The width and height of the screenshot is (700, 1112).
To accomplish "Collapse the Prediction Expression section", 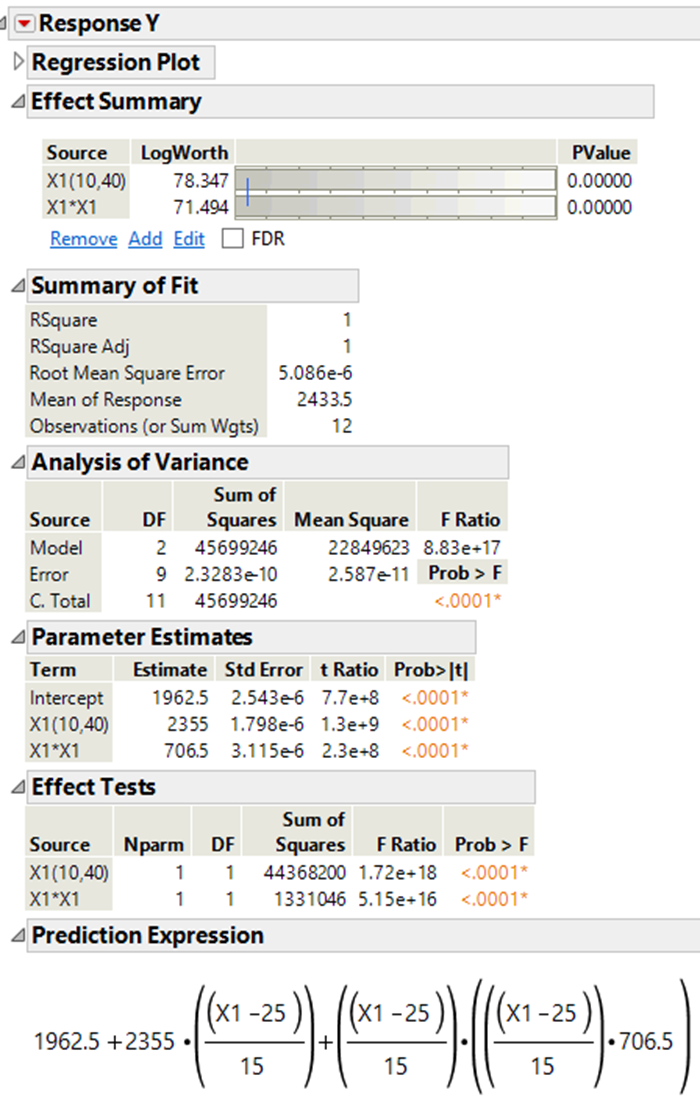I will point(18,935).
